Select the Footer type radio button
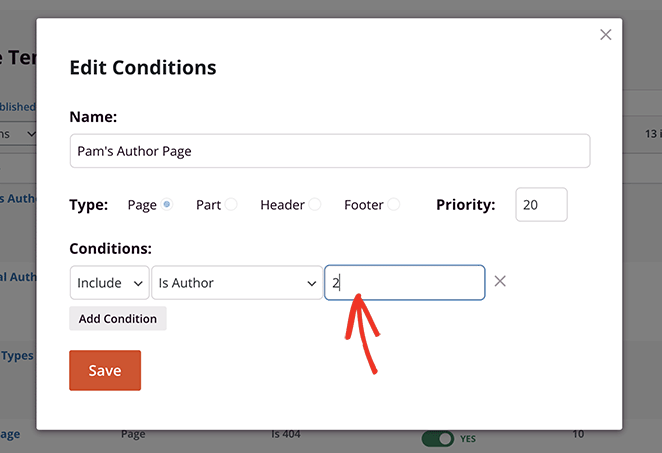The height and width of the screenshot is (453, 662). click(x=394, y=205)
